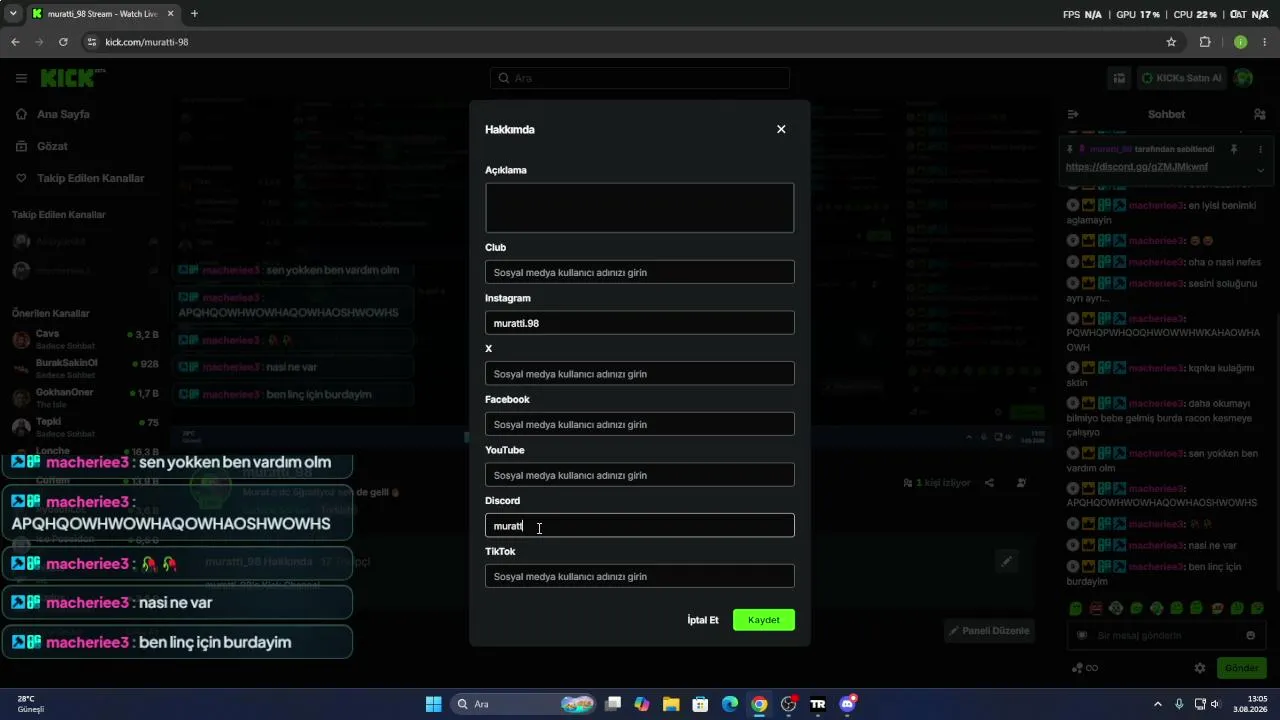Open Discord from the taskbar
The image size is (1280, 720).
tap(848, 704)
